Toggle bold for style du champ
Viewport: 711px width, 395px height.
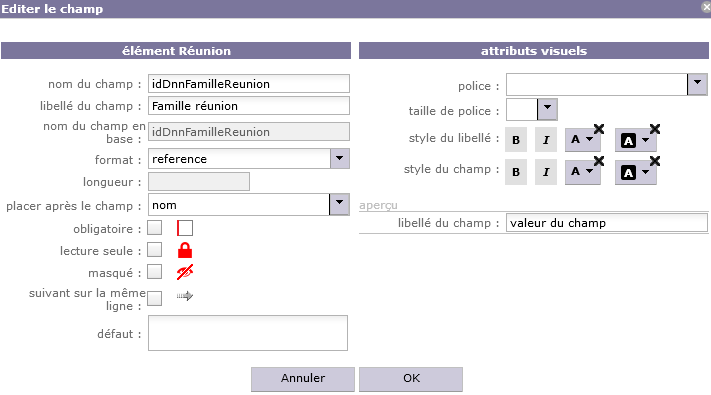516,172
